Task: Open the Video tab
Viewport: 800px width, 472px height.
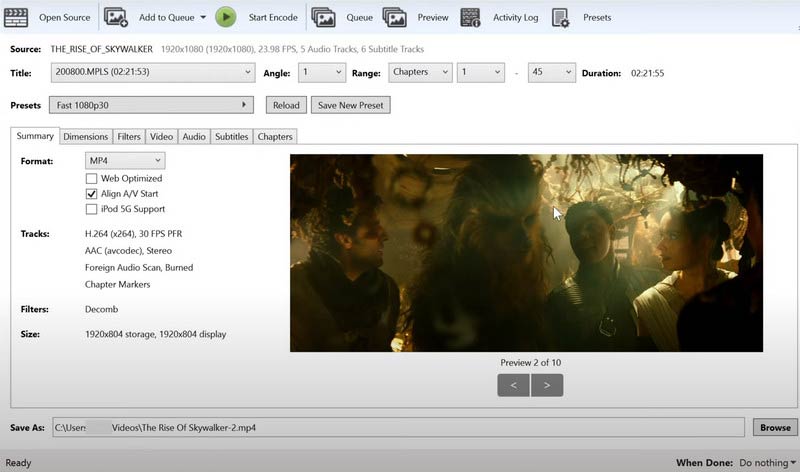Action: point(161,137)
